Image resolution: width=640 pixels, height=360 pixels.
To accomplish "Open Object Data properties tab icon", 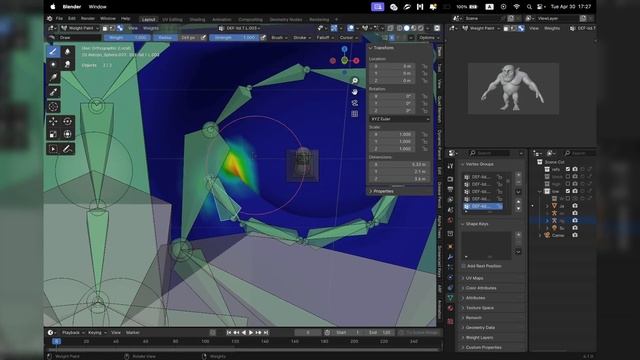I will (450, 298).
